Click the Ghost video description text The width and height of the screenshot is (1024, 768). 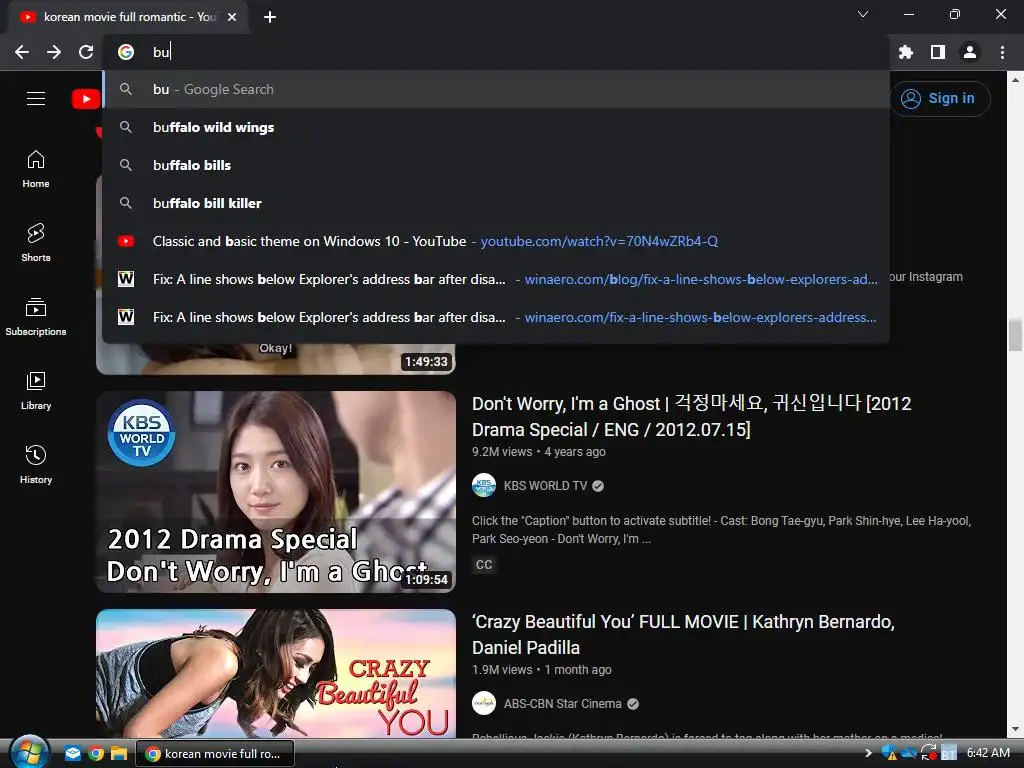click(722, 530)
